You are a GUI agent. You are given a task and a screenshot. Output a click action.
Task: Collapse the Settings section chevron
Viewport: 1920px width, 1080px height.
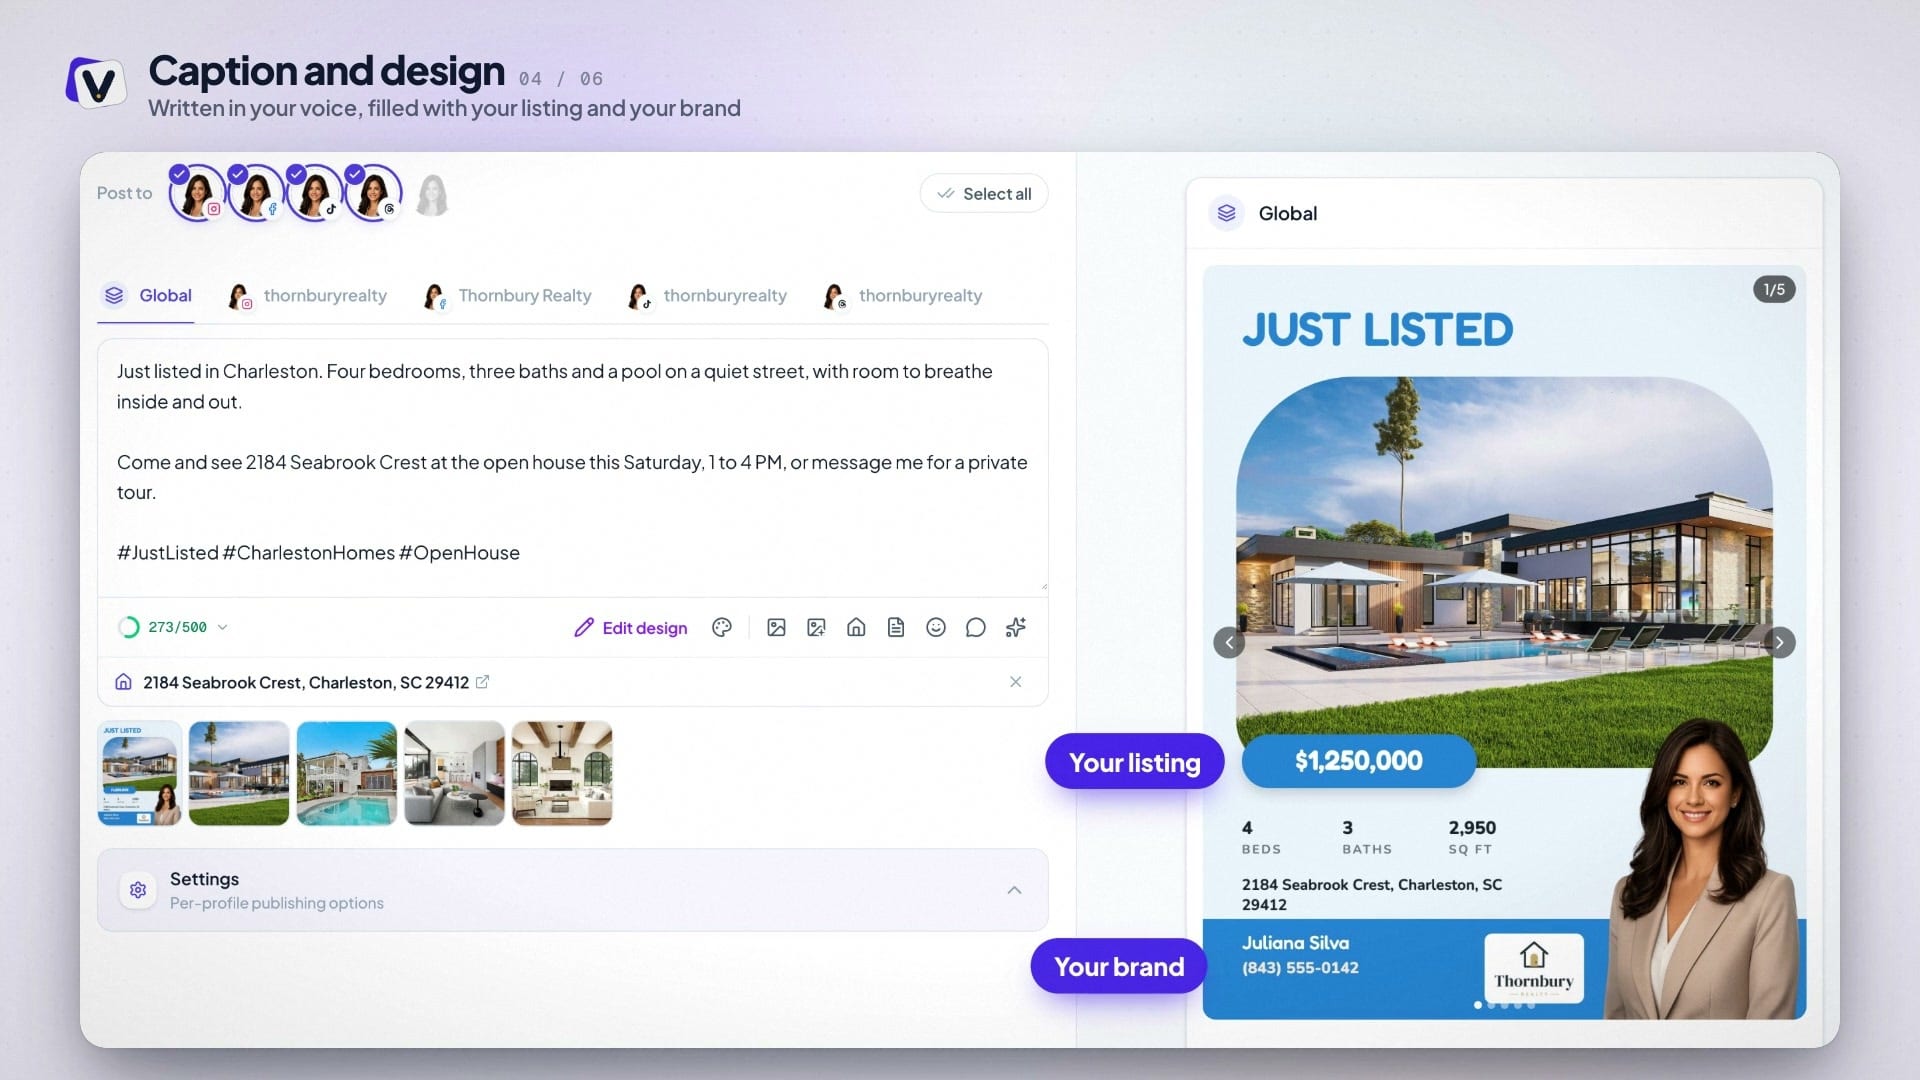coord(1014,890)
